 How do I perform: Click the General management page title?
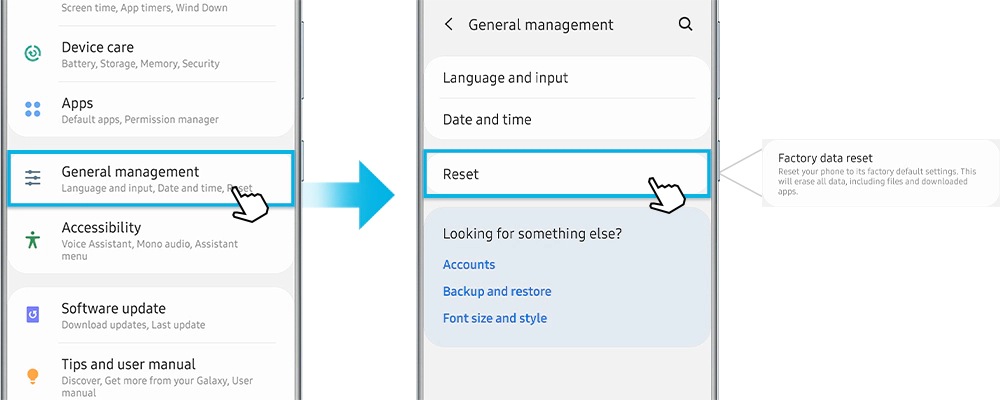click(x=541, y=24)
